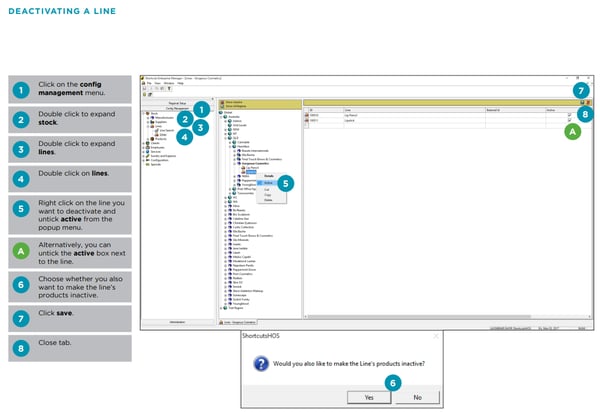Select the Employees tree icon
This screenshot has height=412, width=600.
pyautogui.click(x=148, y=147)
